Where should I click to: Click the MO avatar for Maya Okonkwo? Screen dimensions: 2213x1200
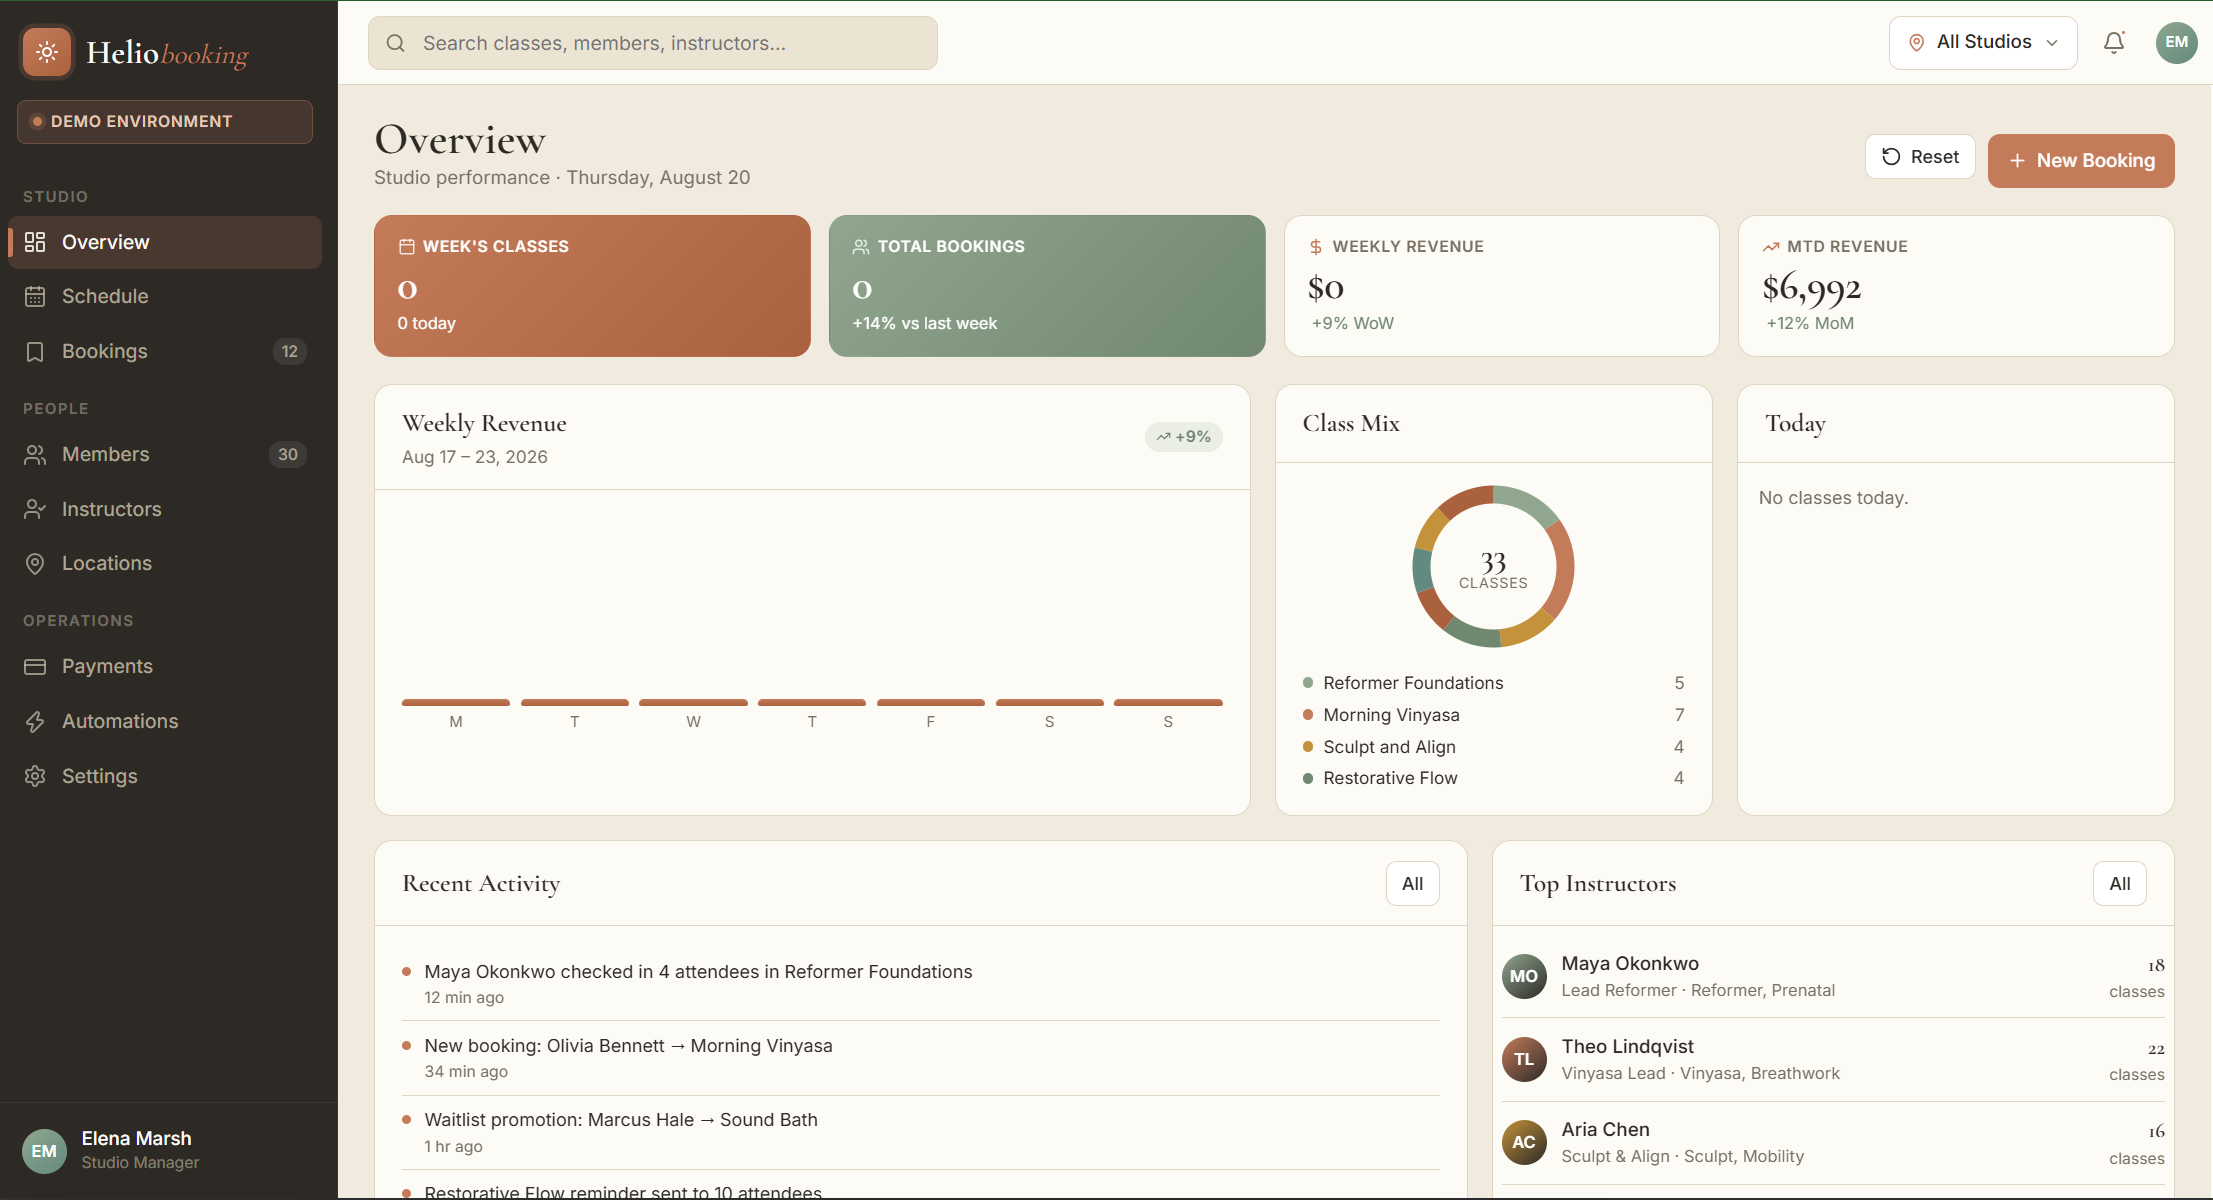click(x=1524, y=976)
